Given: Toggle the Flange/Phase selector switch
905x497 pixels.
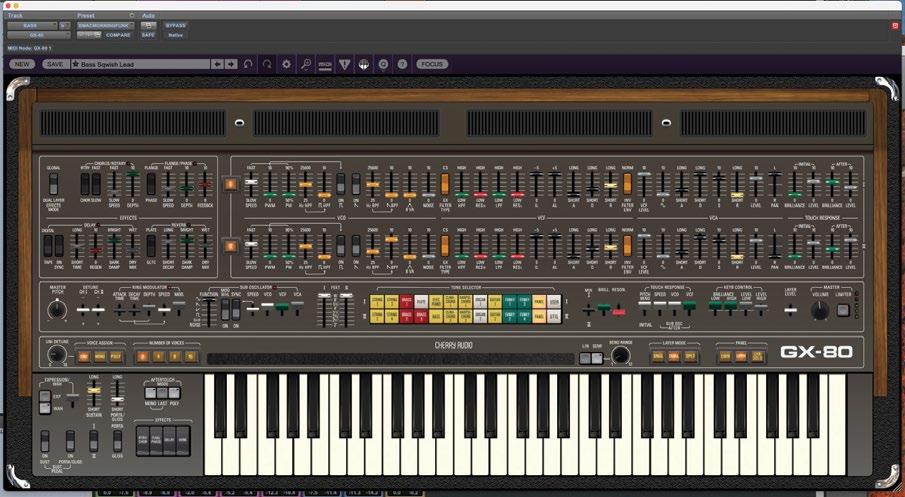Looking at the screenshot, I should 151,184.
